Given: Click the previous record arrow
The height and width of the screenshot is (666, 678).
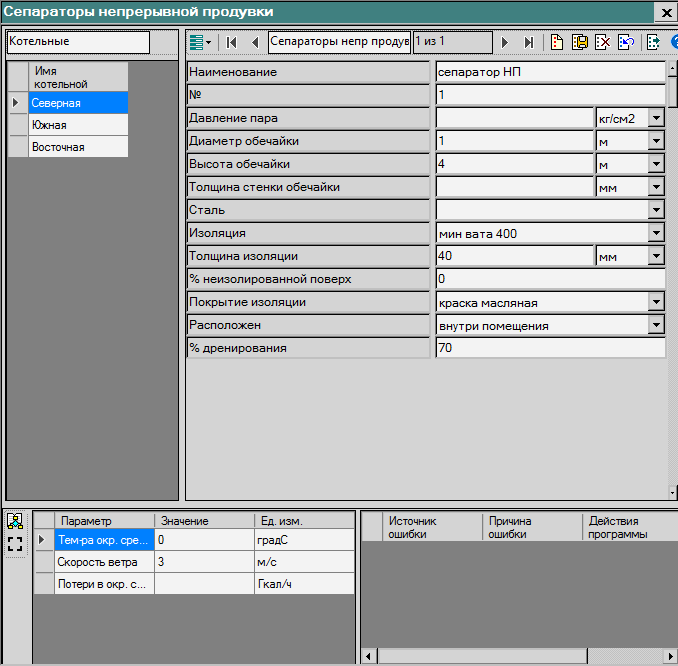Looking at the screenshot, I should tap(255, 42).
